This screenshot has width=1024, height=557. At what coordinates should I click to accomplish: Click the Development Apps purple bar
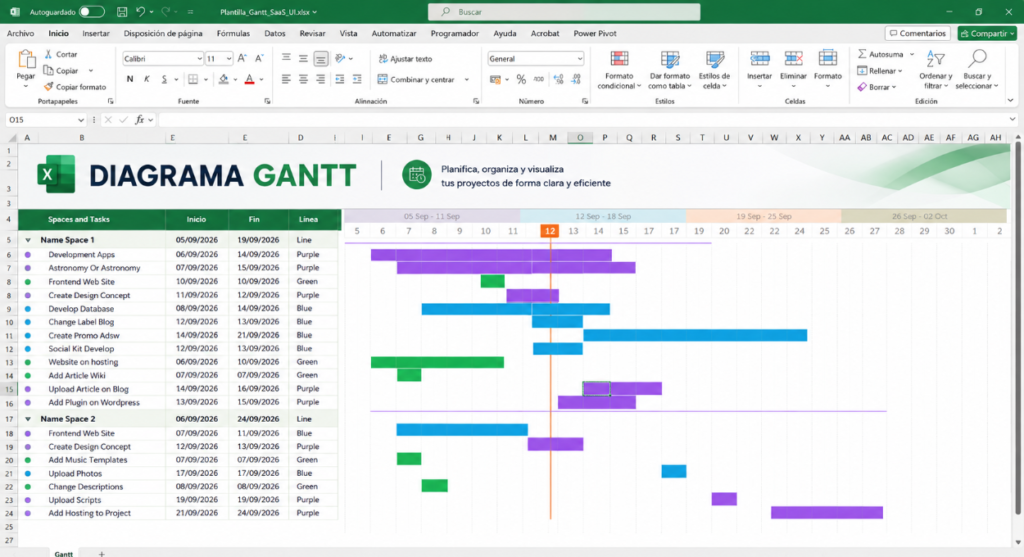(x=491, y=255)
